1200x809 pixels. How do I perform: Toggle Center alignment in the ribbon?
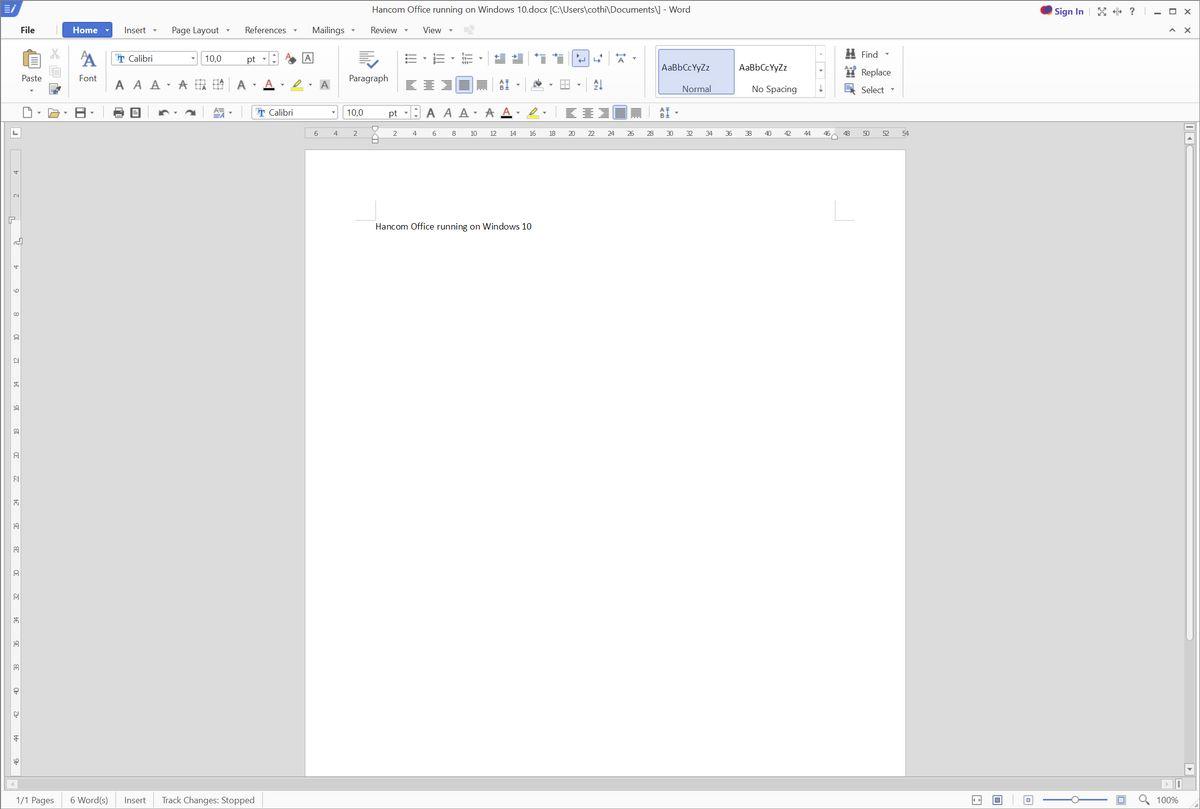(x=429, y=85)
